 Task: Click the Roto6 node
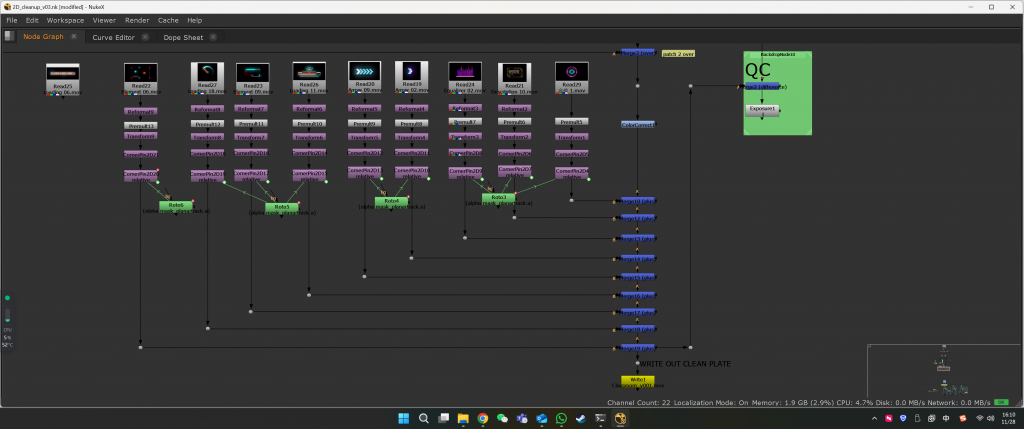[176, 205]
